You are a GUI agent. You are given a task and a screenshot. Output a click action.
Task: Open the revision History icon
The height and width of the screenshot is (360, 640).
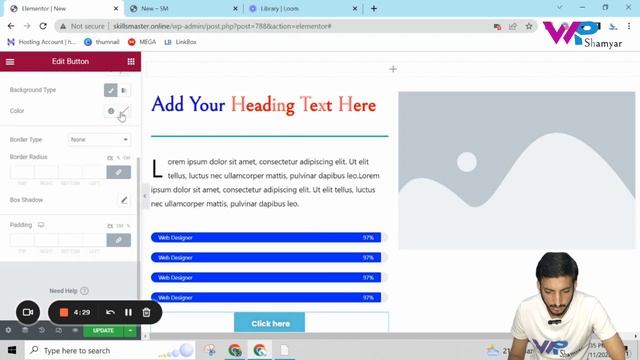click(42, 330)
